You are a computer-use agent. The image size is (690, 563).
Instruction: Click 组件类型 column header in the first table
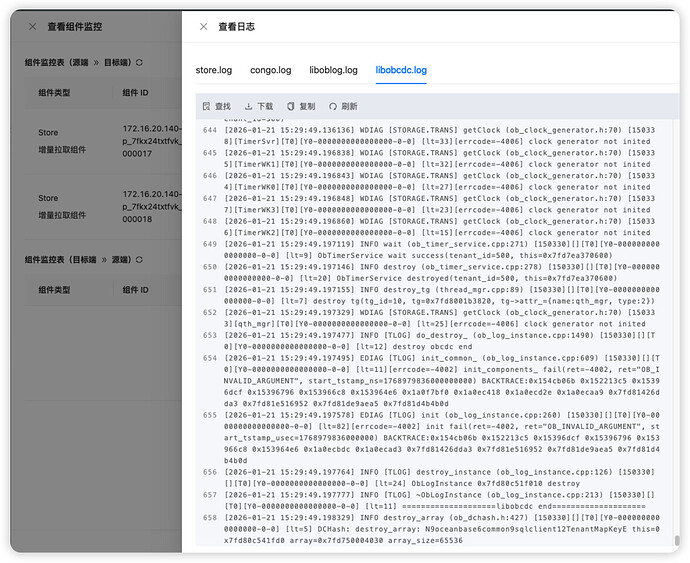[54, 93]
